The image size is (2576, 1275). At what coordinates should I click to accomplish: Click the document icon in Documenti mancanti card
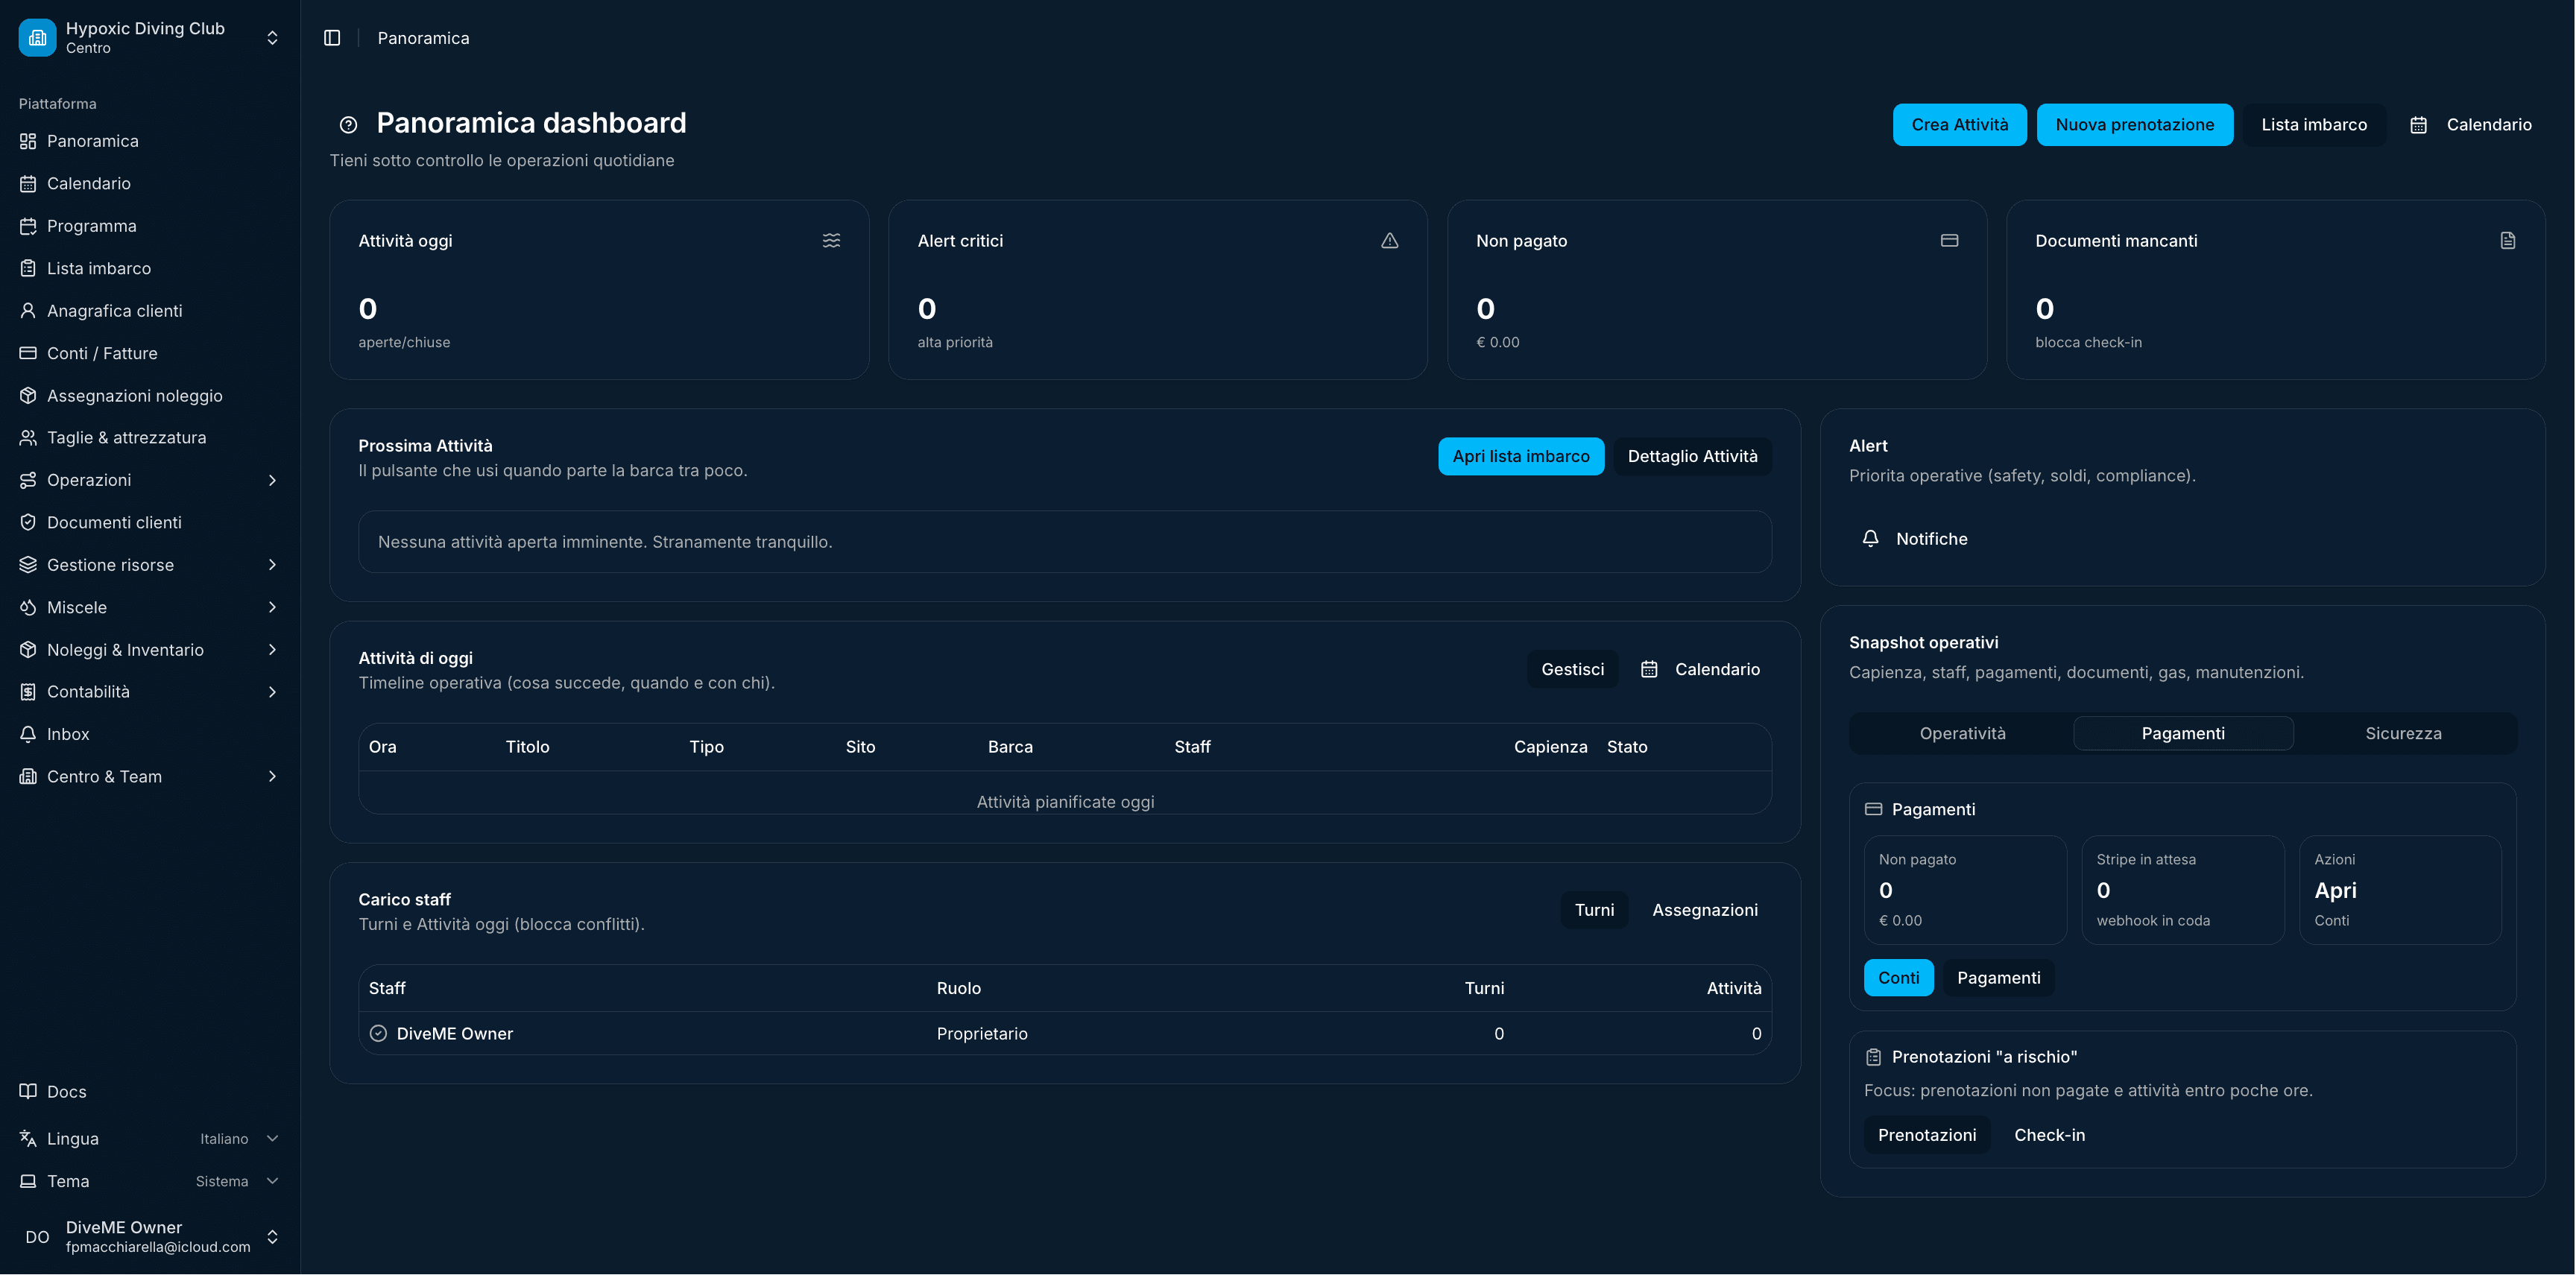(2508, 241)
